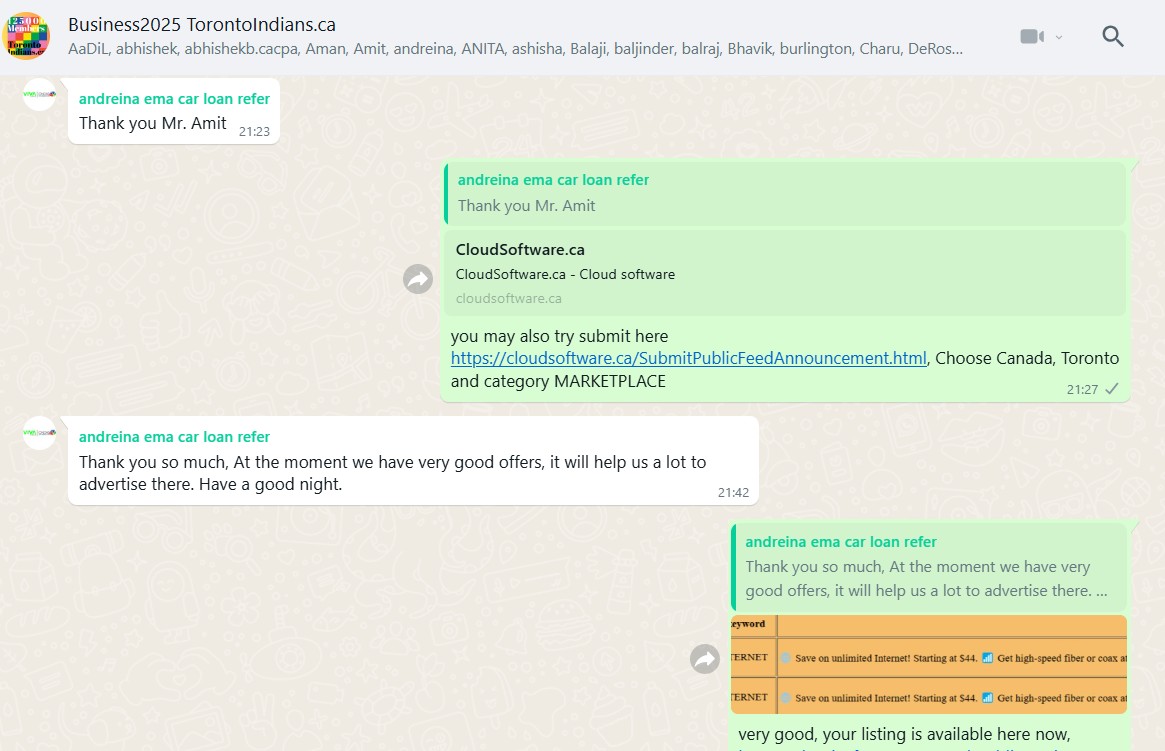Viewport: 1165px width, 751px height.
Task: Click the delivered check mark at 21:27
Action: 1112,389
